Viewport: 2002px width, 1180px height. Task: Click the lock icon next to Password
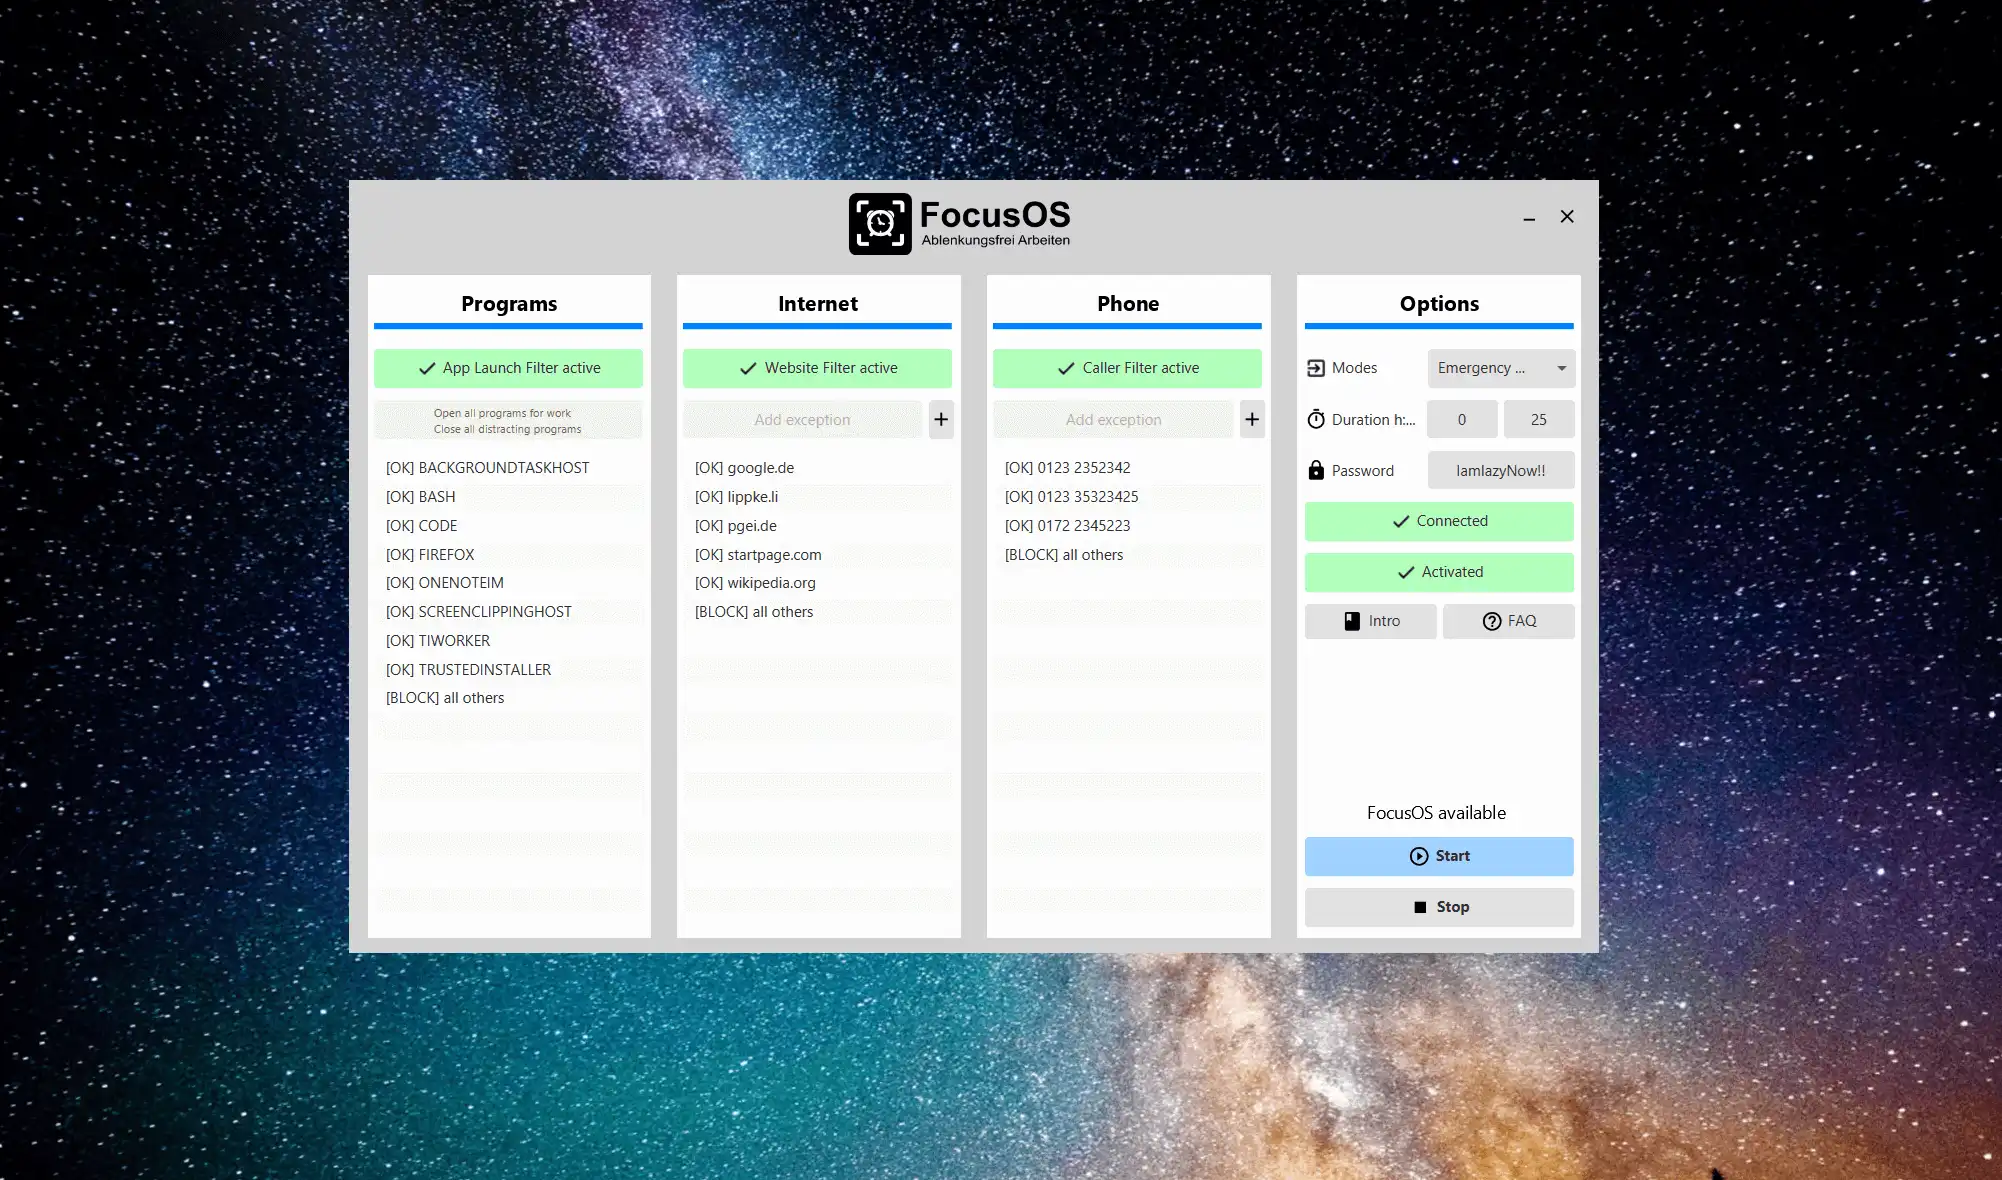pyautogui.click(x=1315, y=469)
